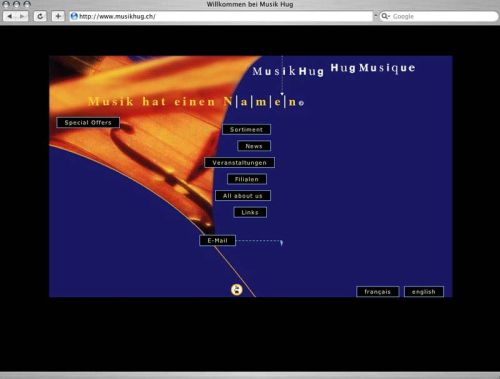Click the Google search field

pyautogui.click(x=439, y=16)
